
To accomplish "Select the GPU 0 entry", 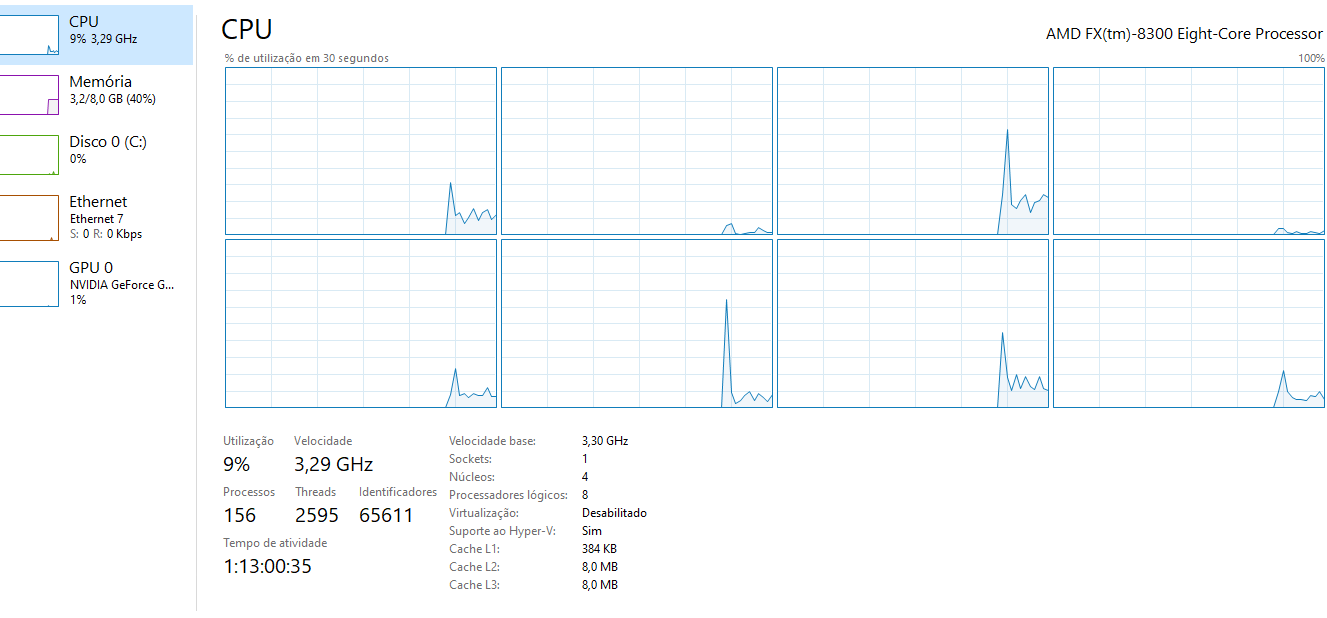I will point(96,283).
